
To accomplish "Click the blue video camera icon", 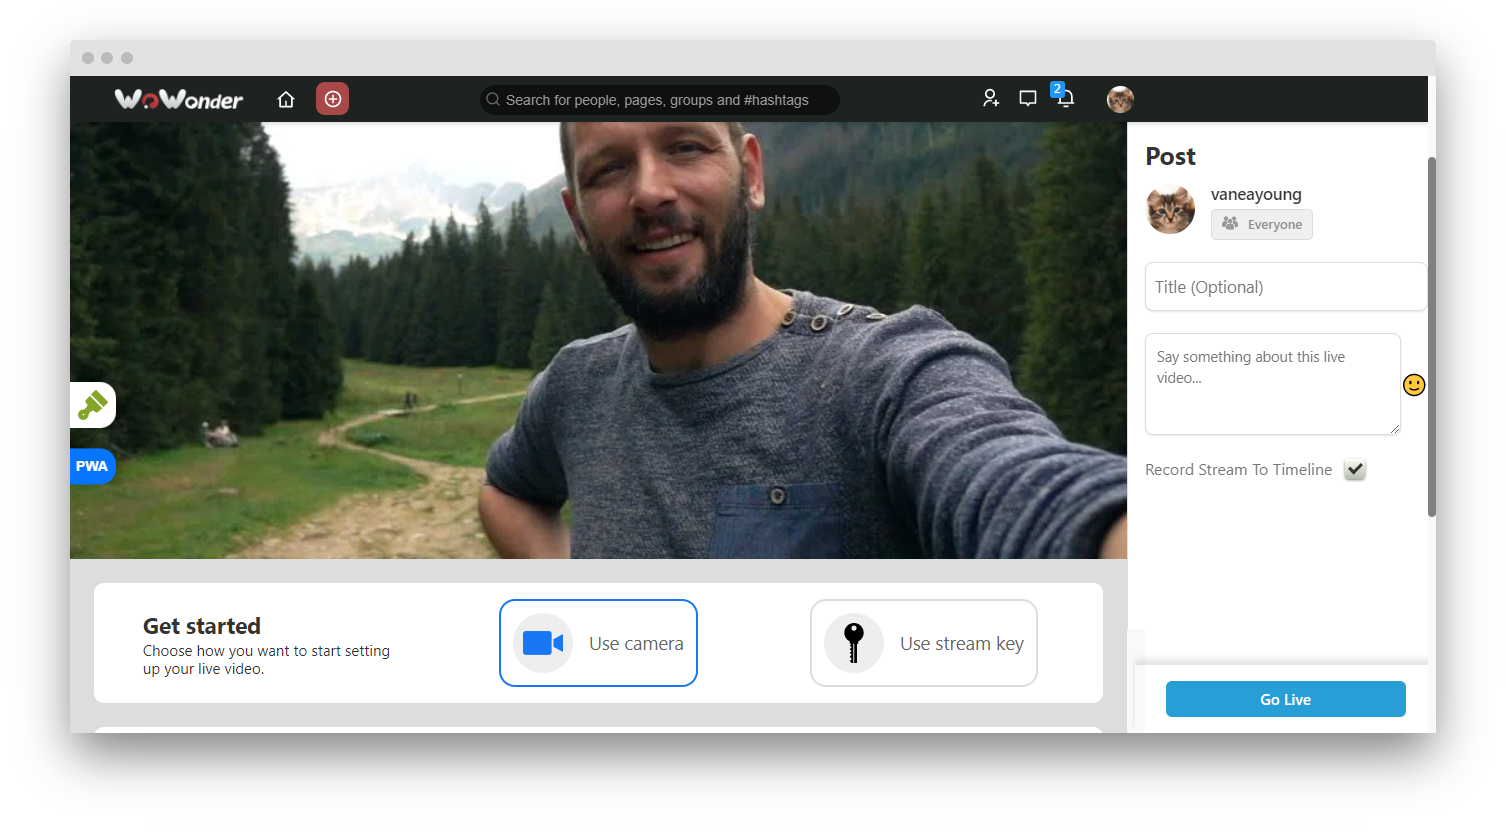I will pos(541,643).
